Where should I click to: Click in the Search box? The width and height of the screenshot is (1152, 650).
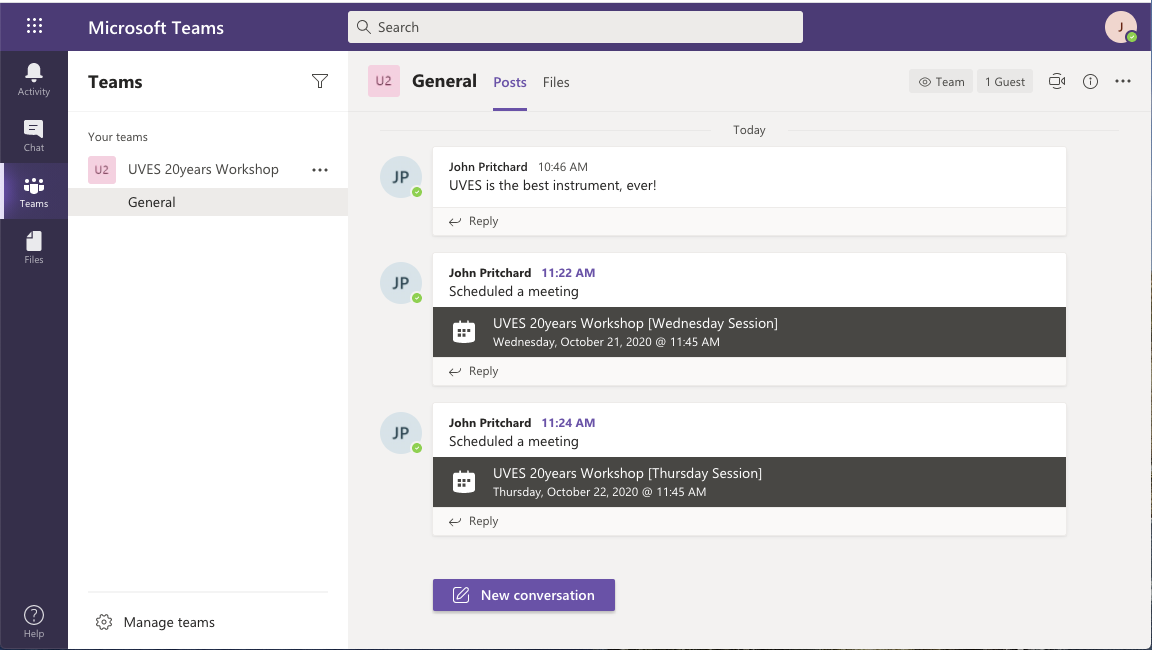pyautogui.click(x=575, y=27)
